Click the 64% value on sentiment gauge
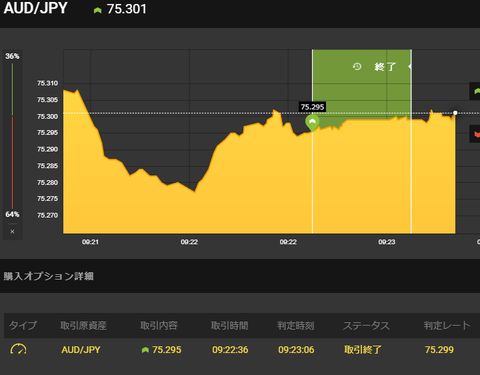The height and width of the screenshot is (375, 480). click(x=12, y=214)
